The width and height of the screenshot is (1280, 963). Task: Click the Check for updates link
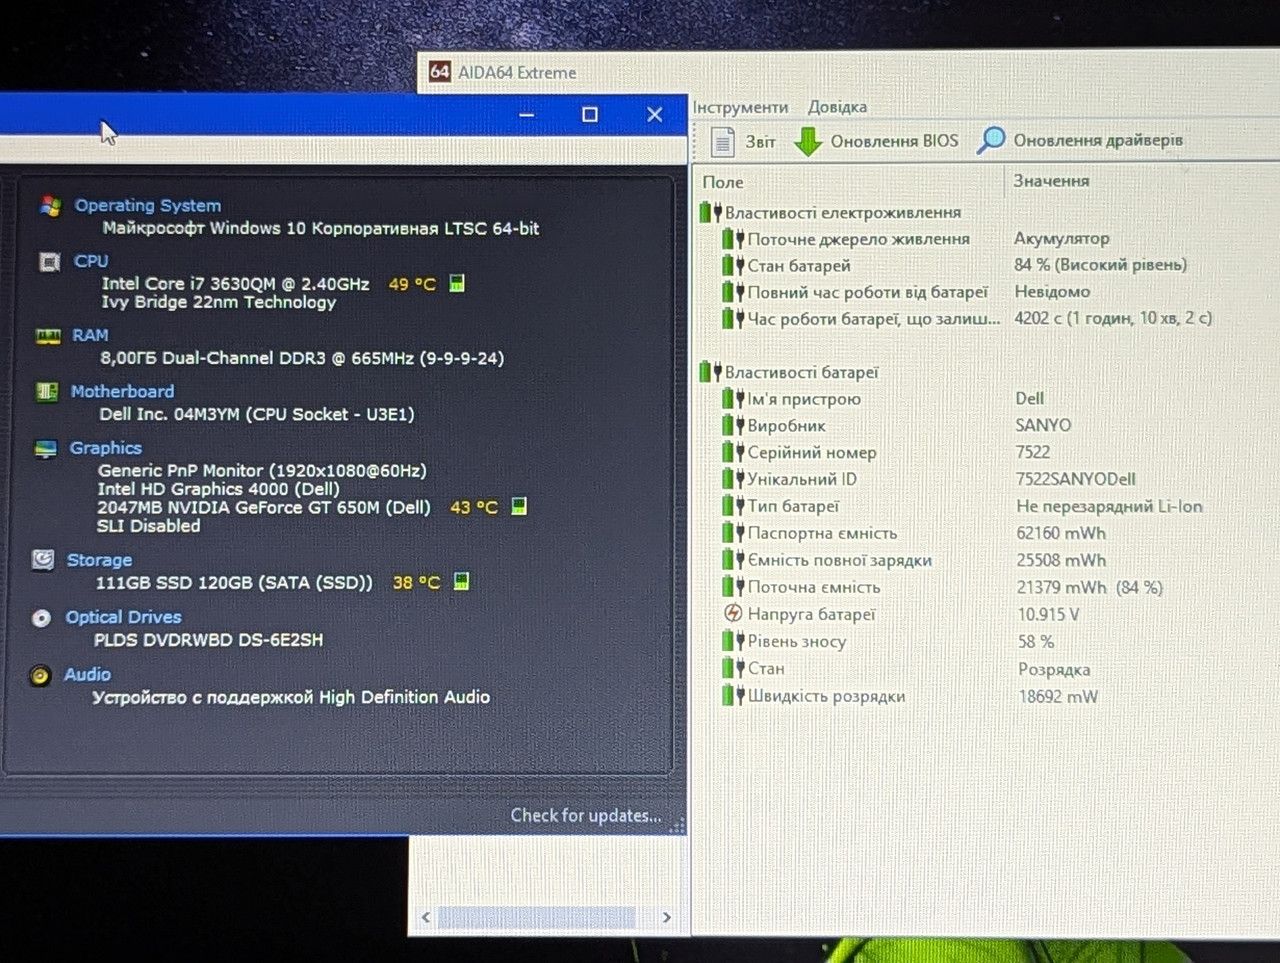pos(586,815)
